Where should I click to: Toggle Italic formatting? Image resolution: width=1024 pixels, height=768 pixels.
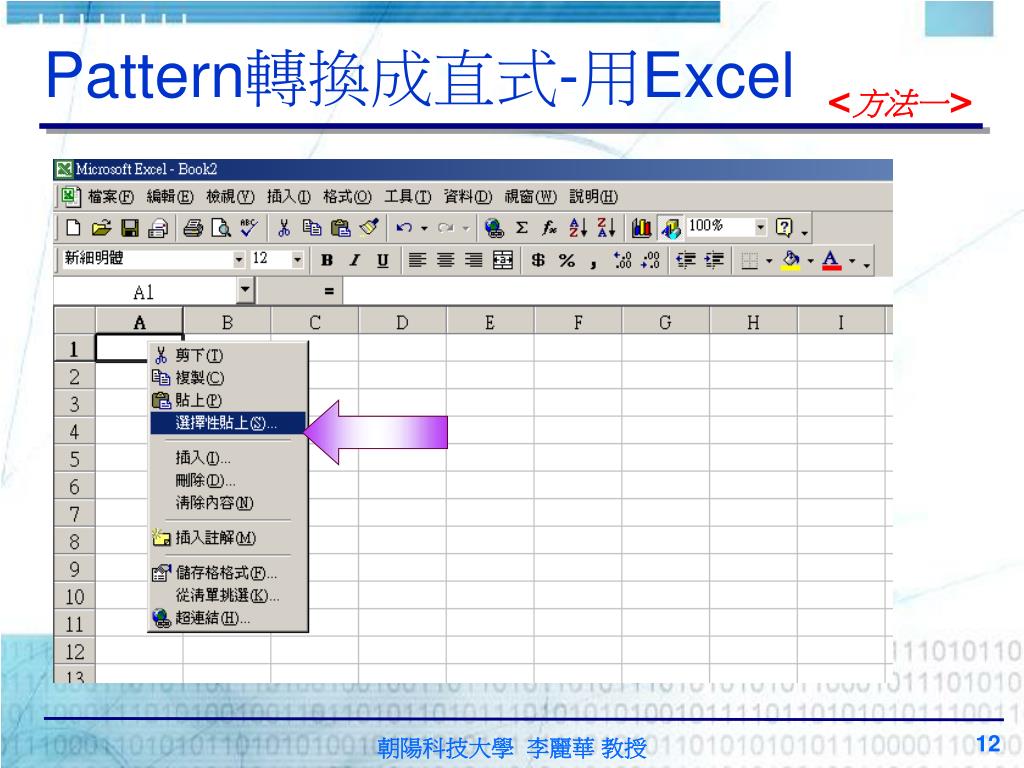355,261
